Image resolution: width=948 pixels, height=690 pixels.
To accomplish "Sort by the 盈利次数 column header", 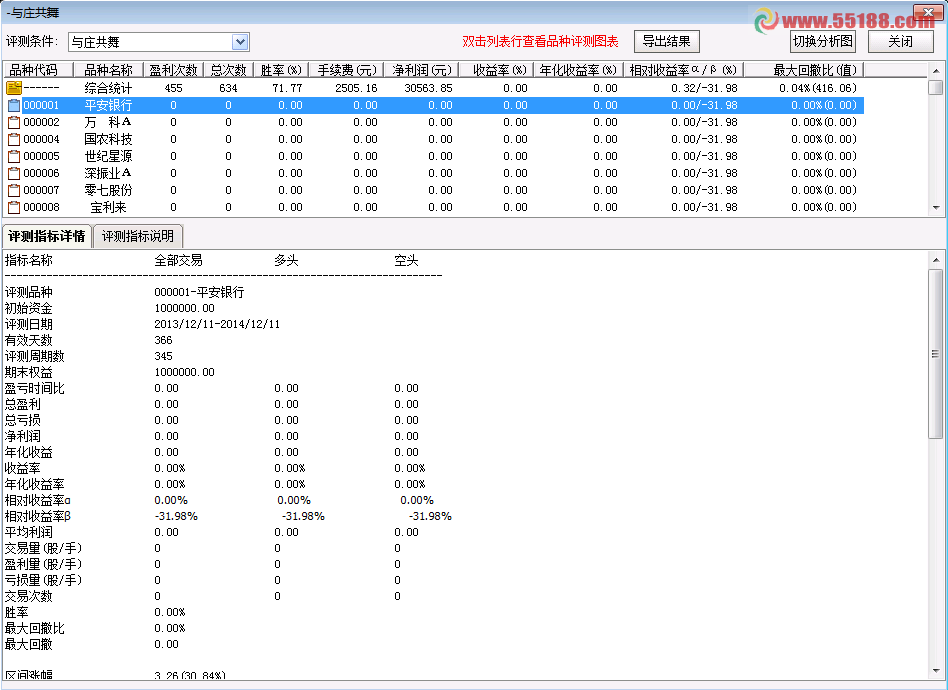I will coord(174,70).
